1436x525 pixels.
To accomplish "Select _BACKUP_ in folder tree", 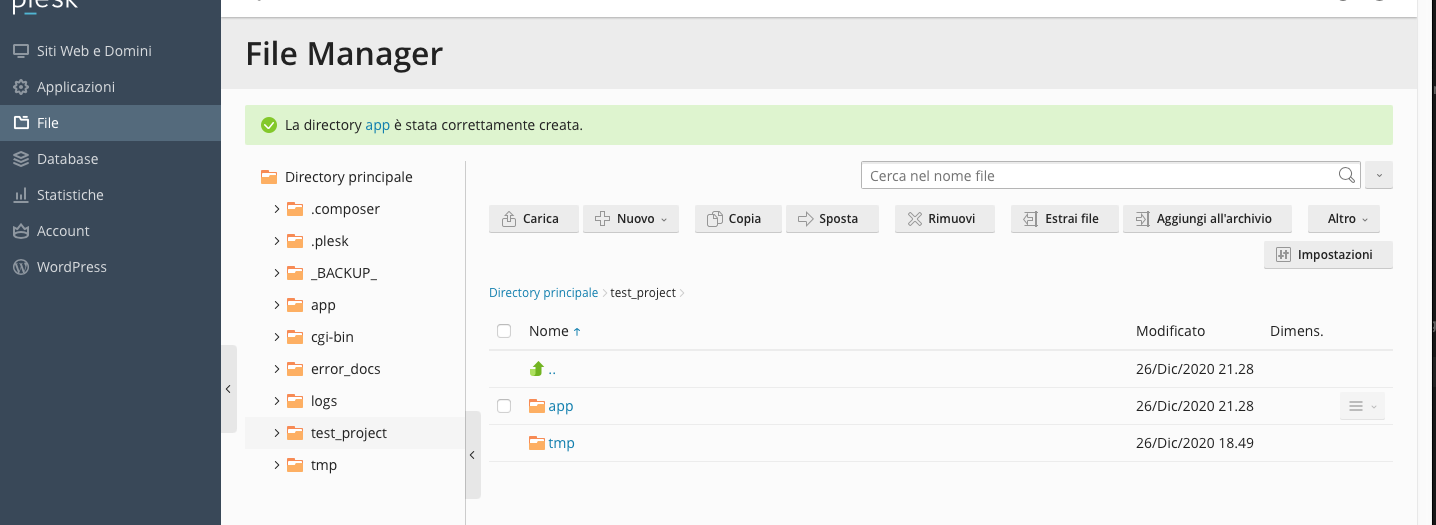I will pos(344,273).
